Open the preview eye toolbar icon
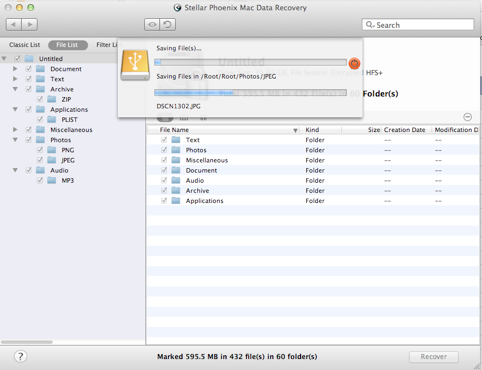Viewport: 482px width, 370px height. (x=152, y=24)
